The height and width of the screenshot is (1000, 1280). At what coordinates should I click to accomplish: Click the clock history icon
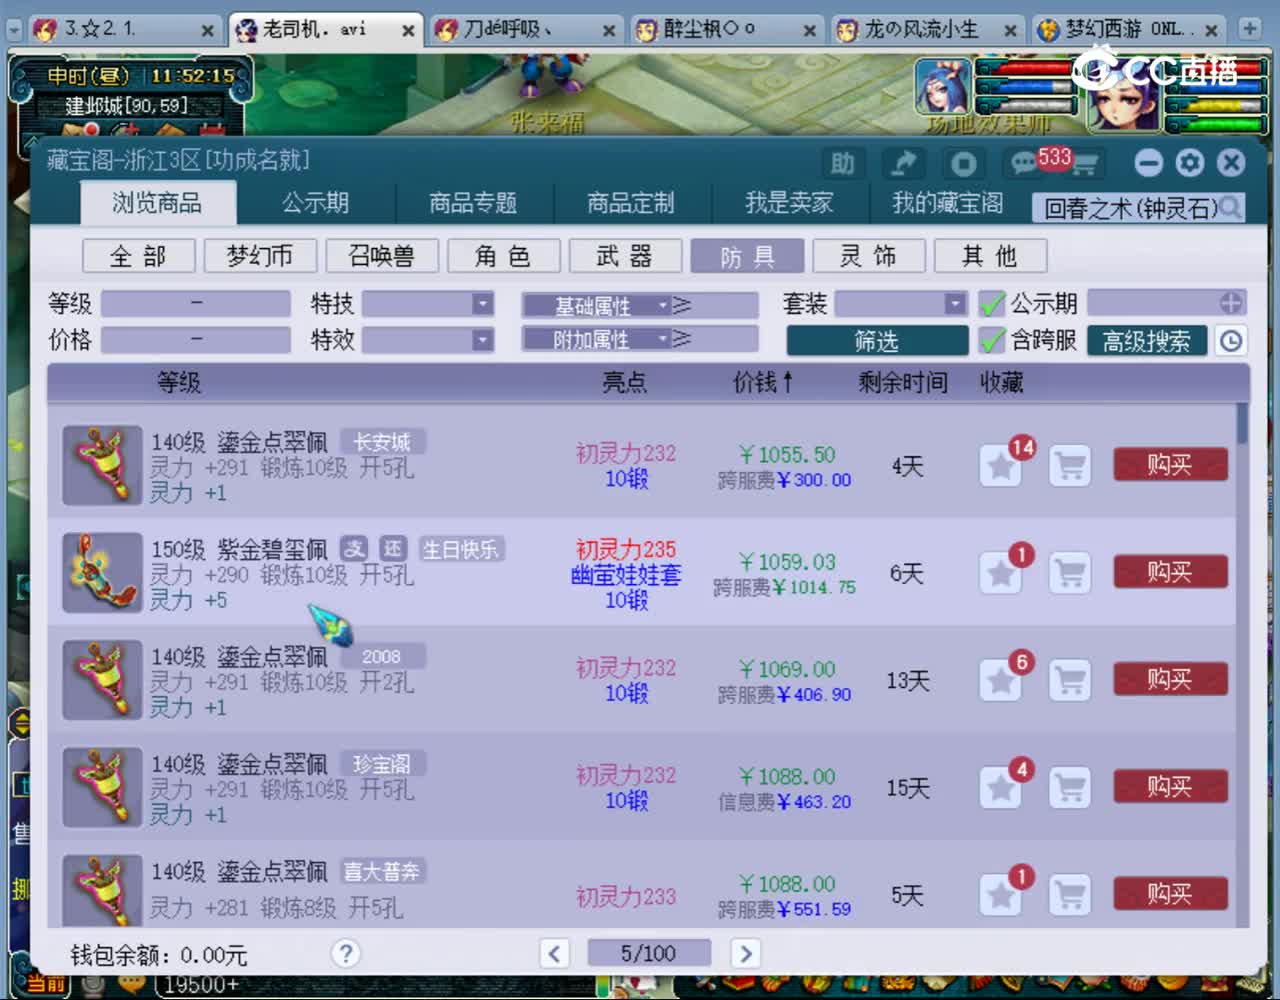click(1231, 341)
